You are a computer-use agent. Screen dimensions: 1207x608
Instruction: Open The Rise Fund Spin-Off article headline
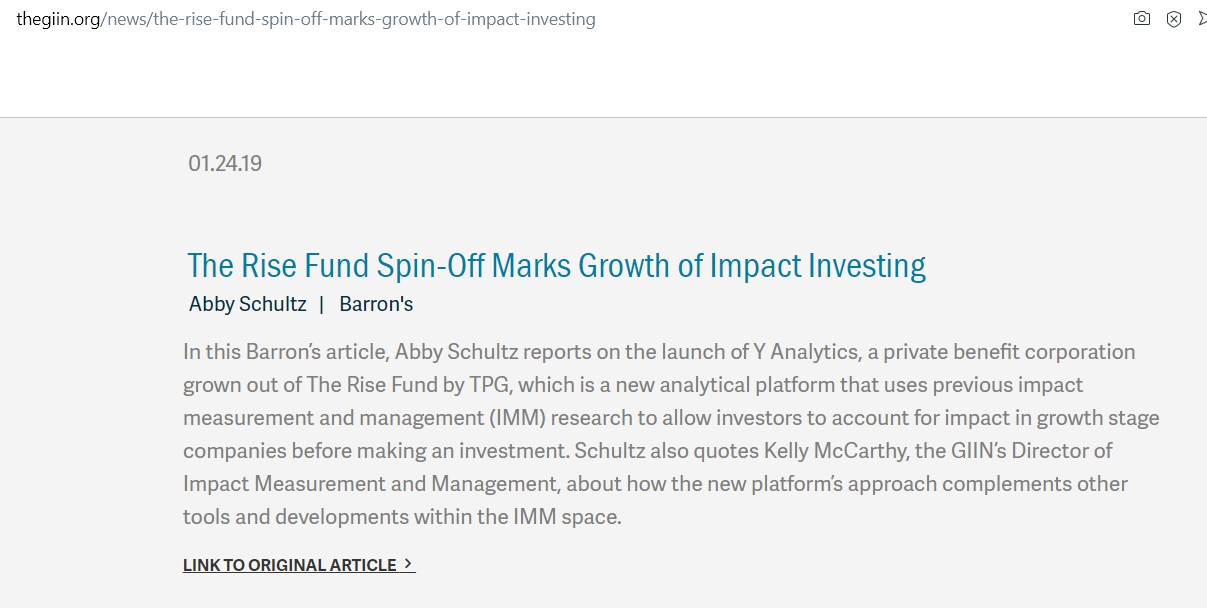point(556,265)
